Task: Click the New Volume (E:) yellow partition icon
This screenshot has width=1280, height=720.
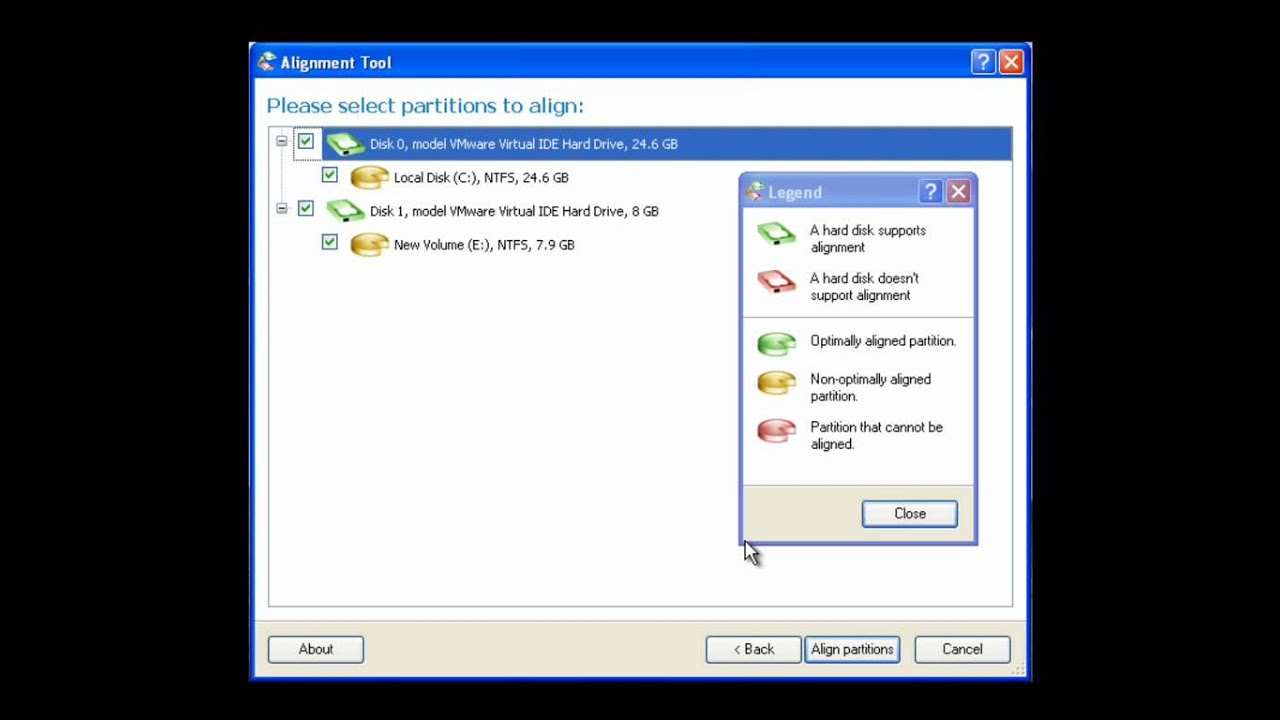Action: pos(369,245)
